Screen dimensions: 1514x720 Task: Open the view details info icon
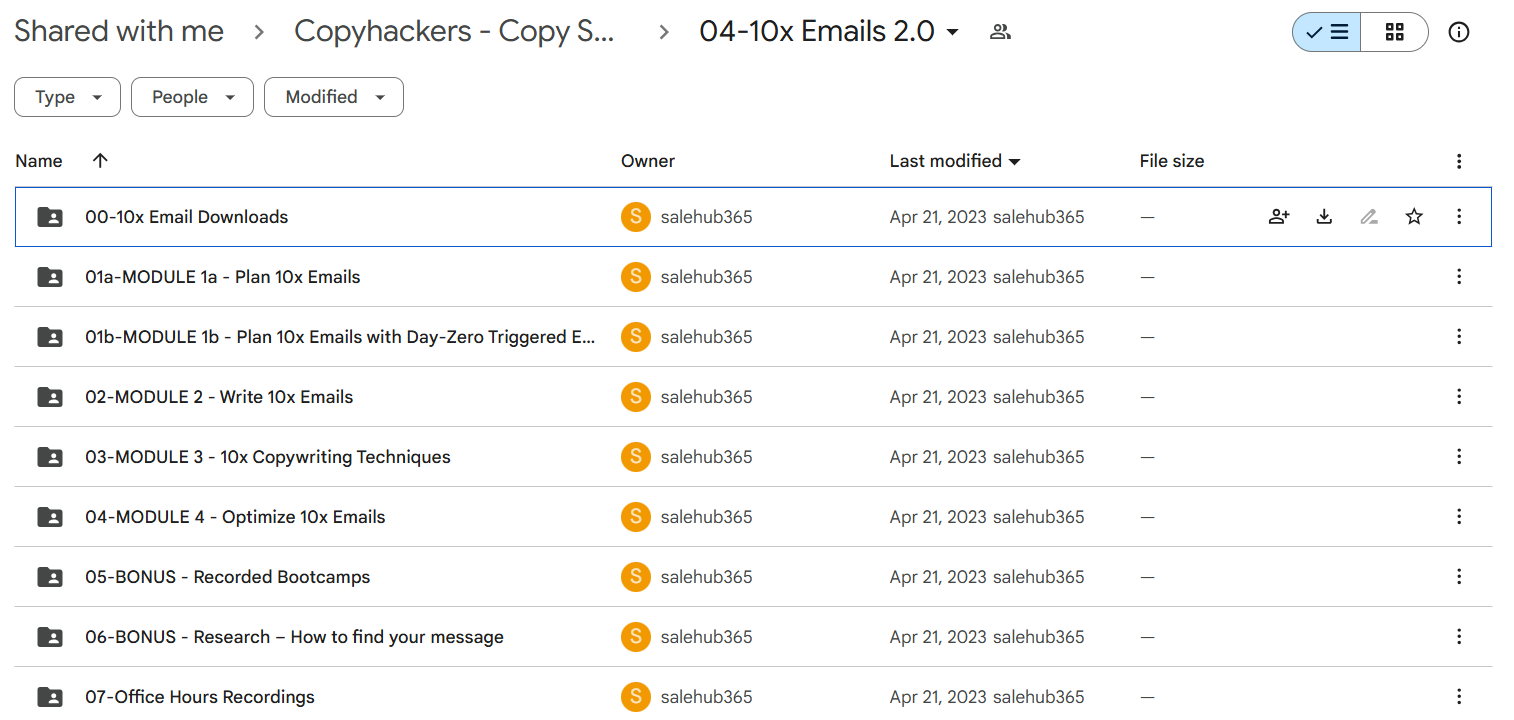tap(1459, 32)
